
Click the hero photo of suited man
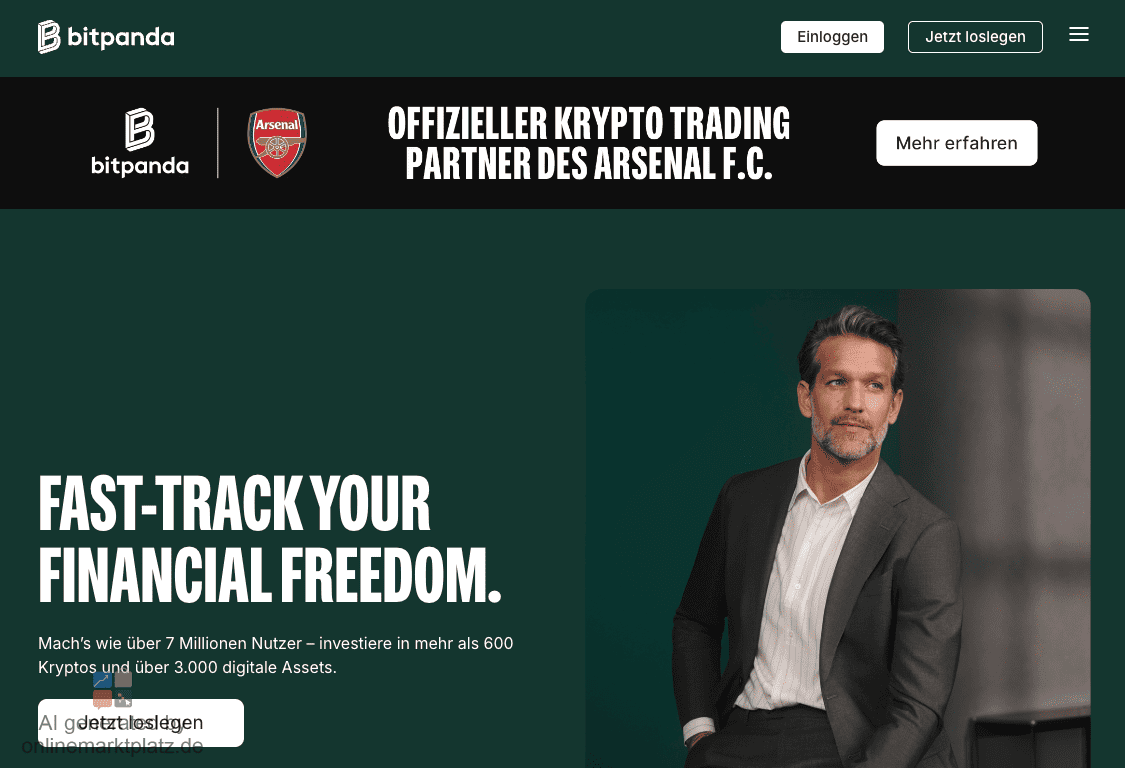(x=837, y=528)
